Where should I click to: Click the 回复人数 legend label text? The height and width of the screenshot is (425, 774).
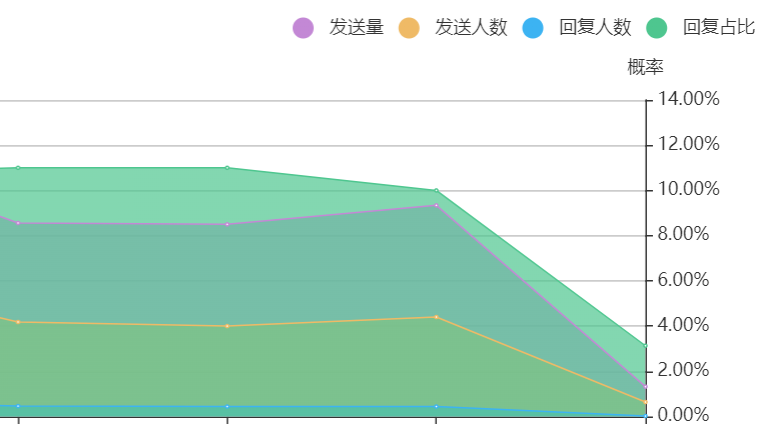(x=595, y=28)
